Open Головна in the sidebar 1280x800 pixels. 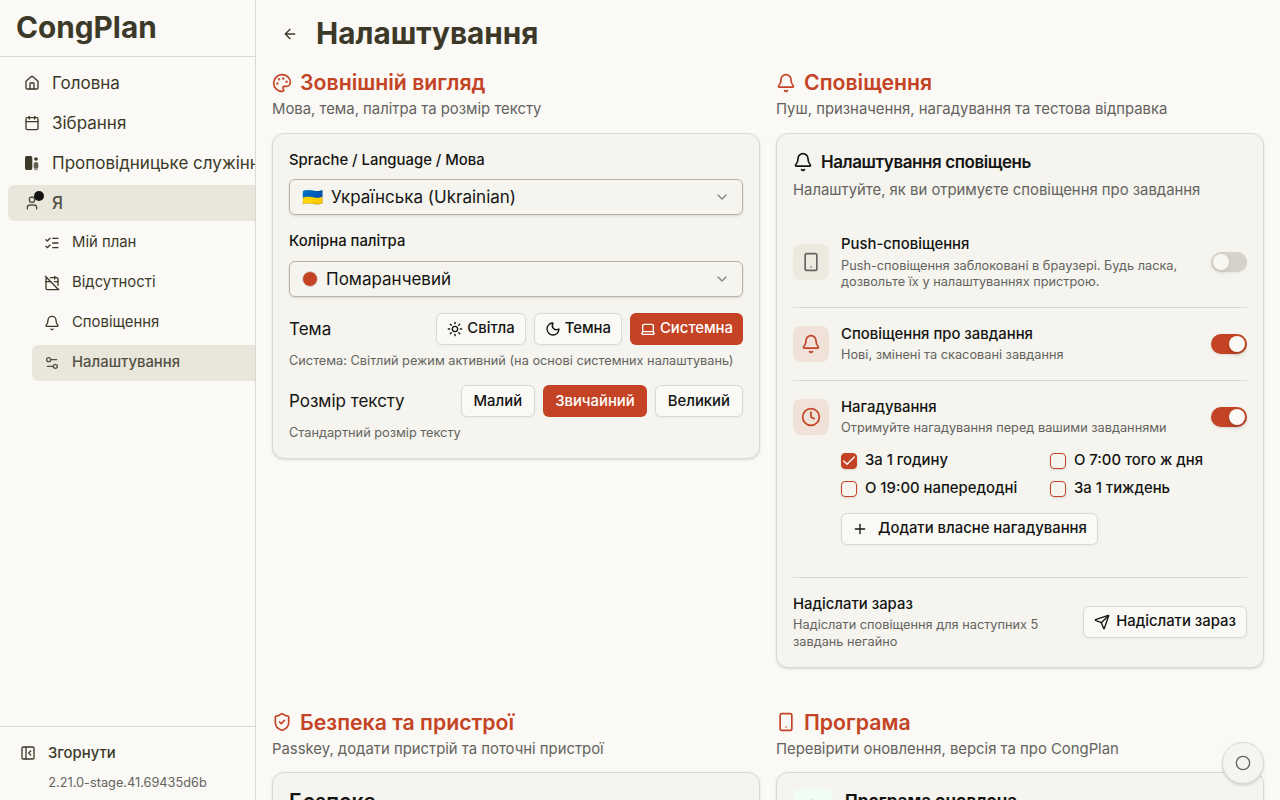[132, 83]
